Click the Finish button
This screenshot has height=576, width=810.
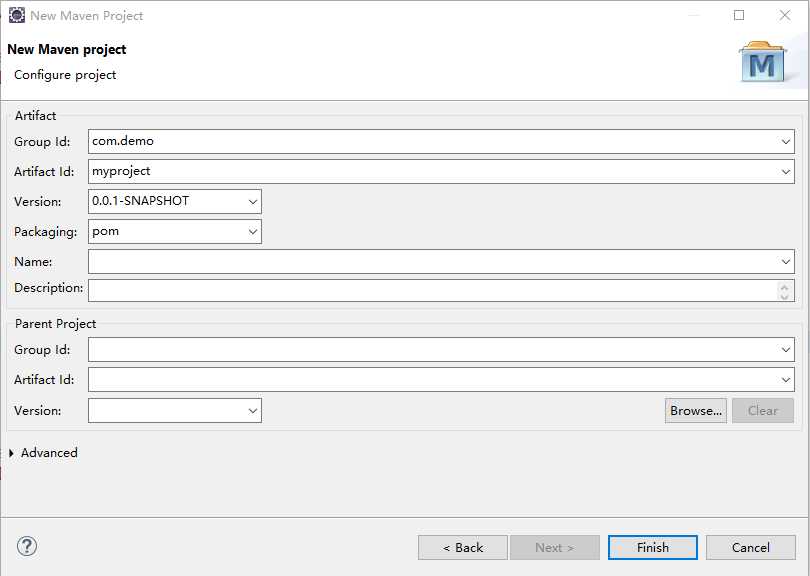pos(653,548)
